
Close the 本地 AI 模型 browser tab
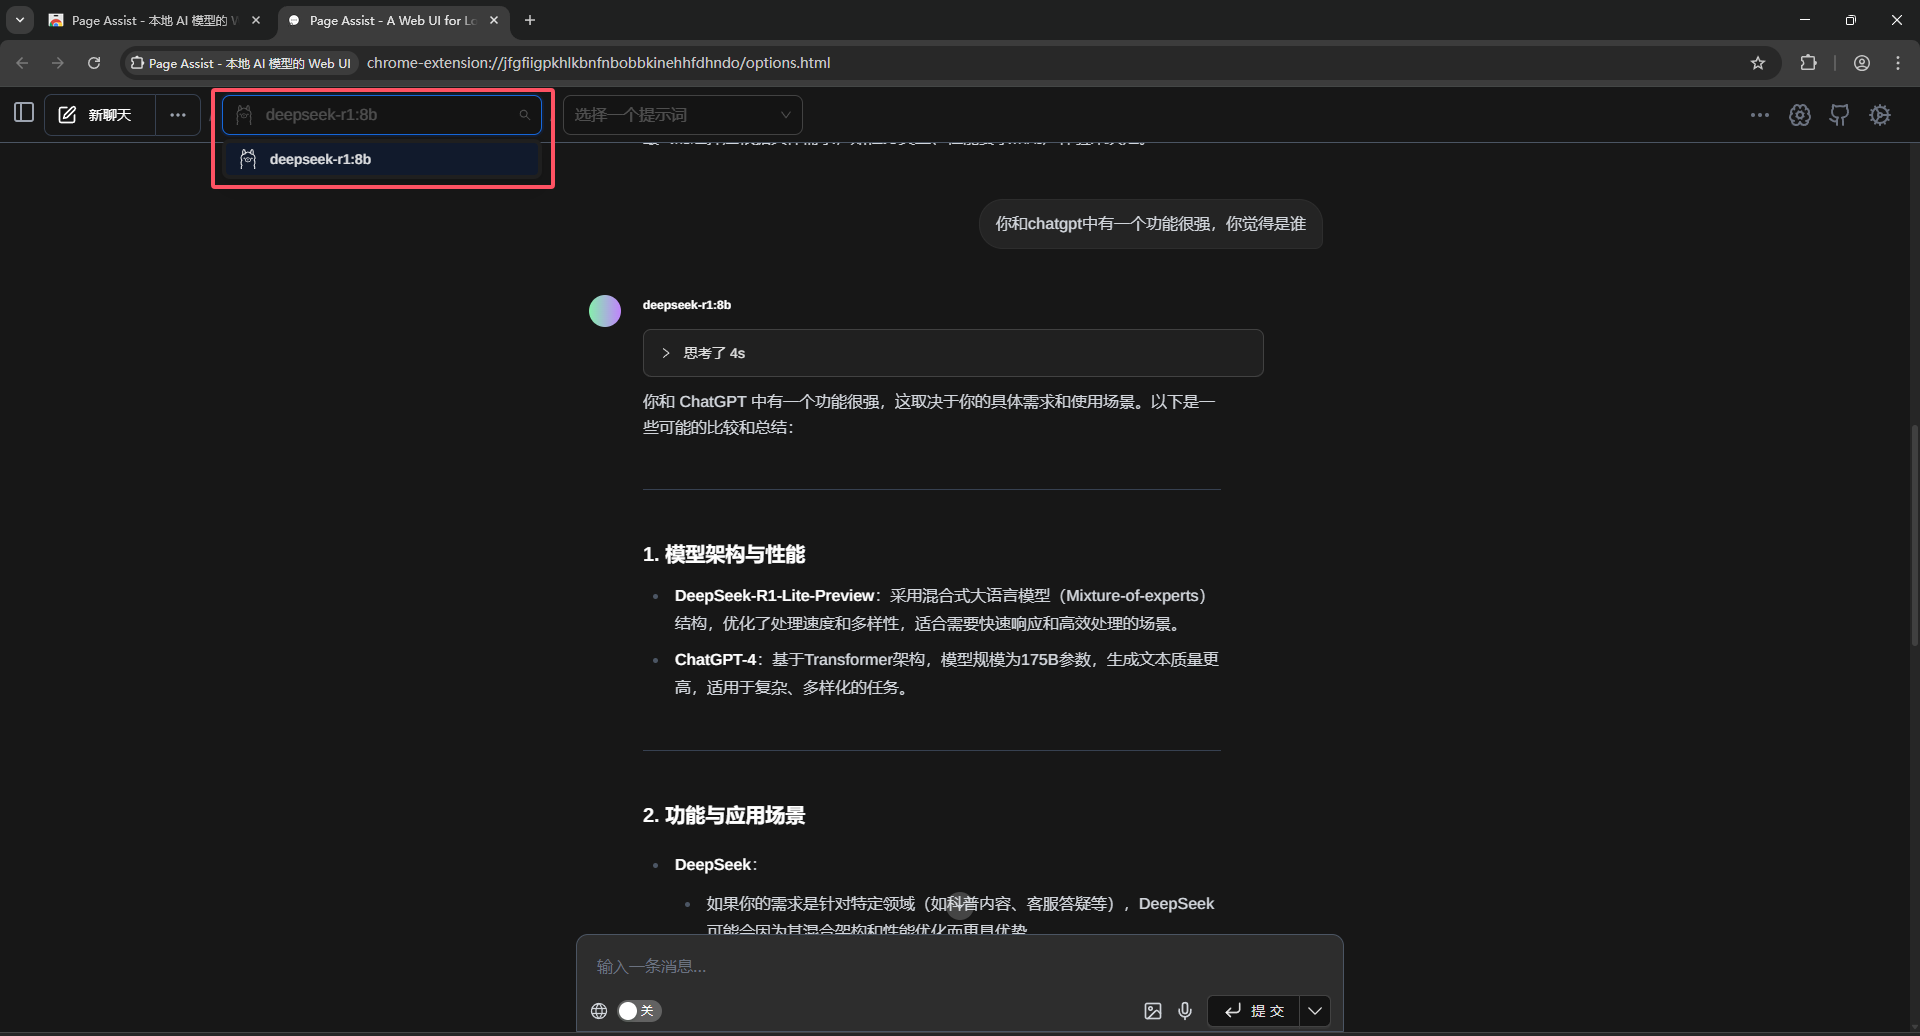pyautogui.click(x=256, y=20)
